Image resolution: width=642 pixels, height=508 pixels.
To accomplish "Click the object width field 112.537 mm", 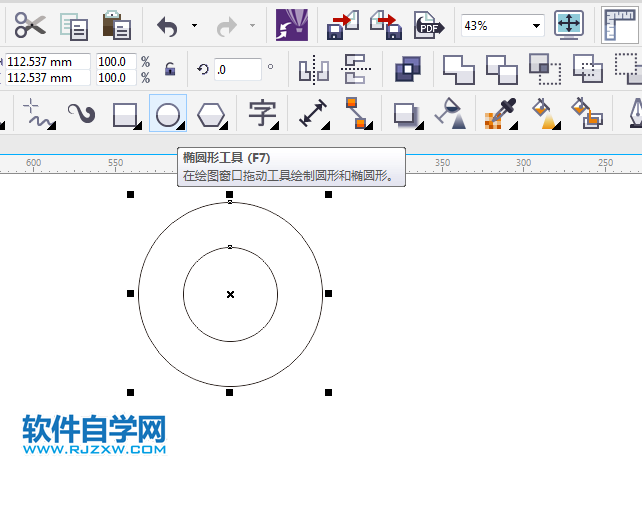I will coord(47,62).
